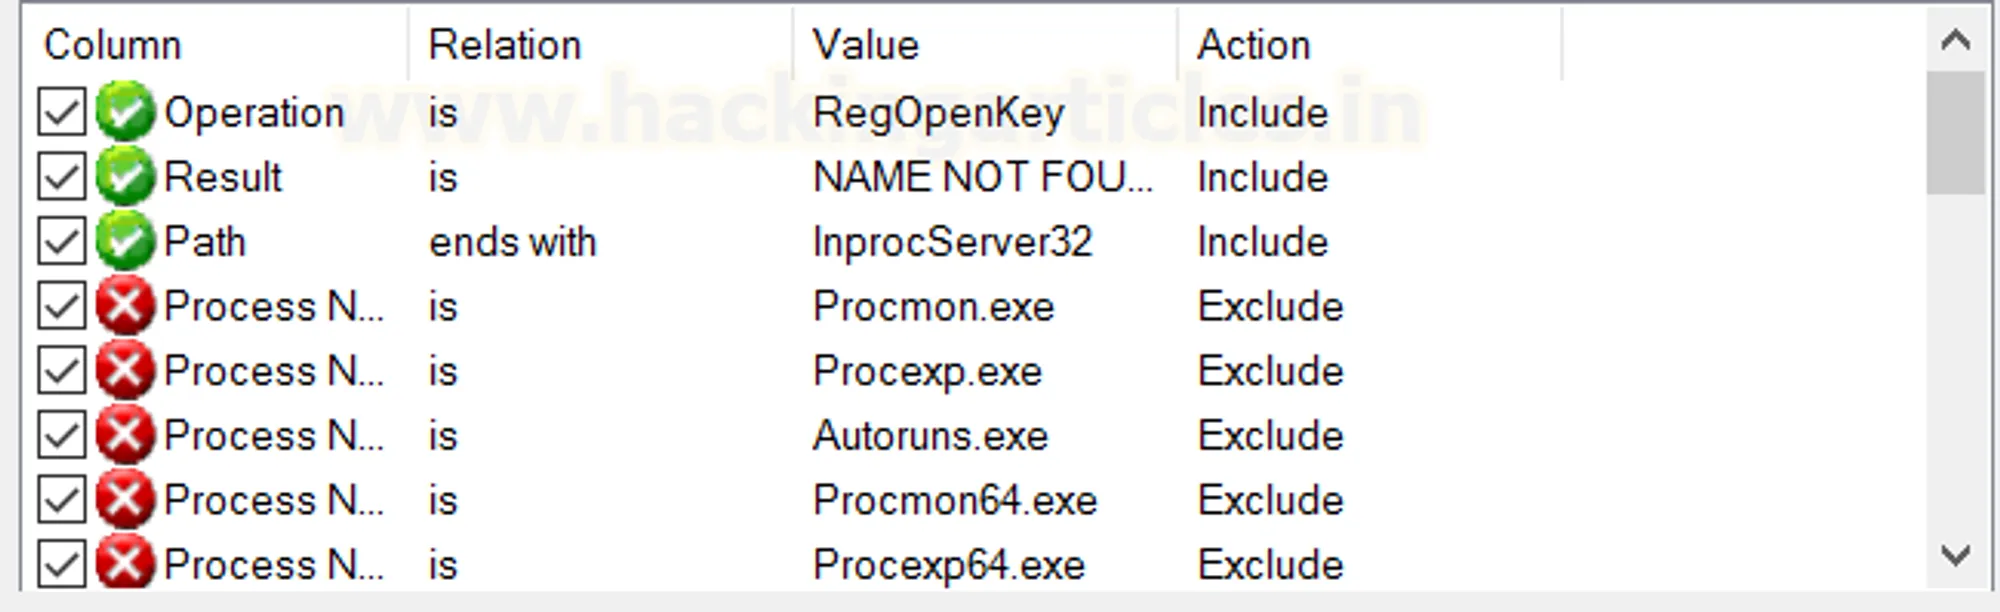Select the InprocServer32 value entry

pos(952,242)
